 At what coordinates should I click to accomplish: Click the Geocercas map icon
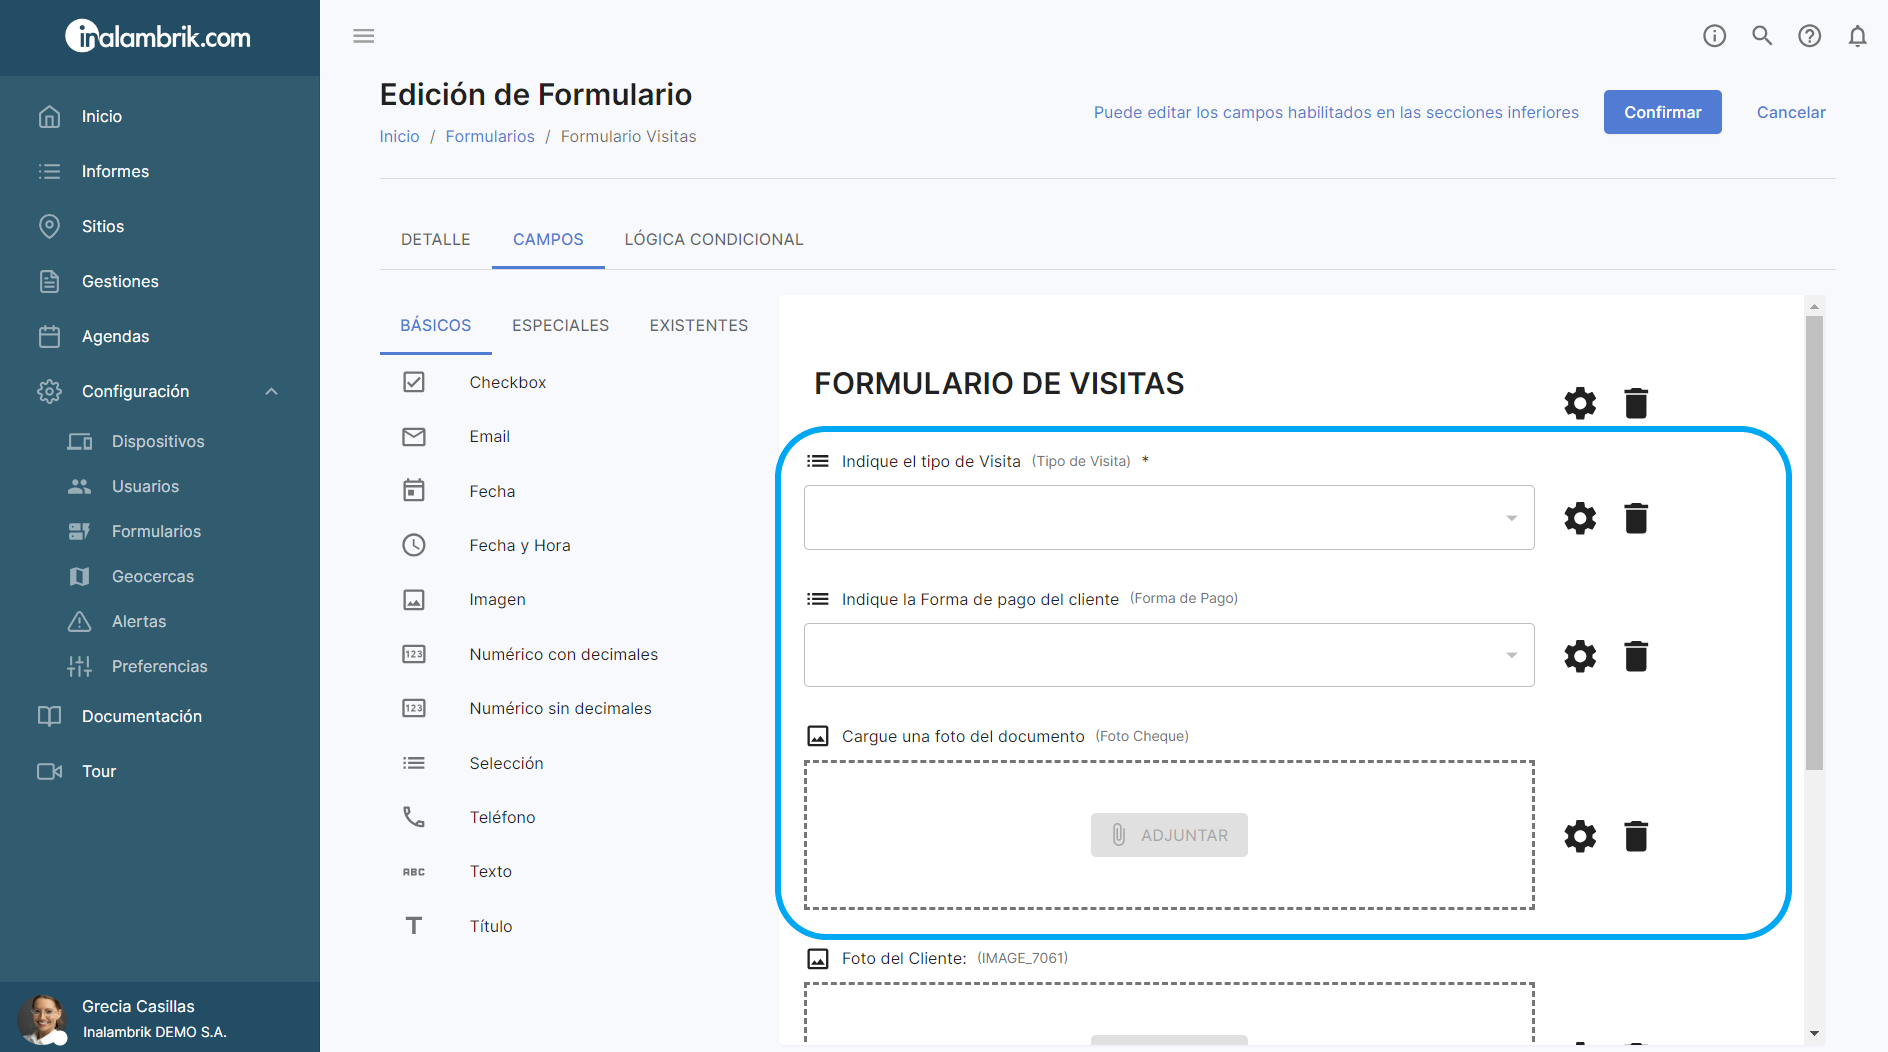(x=80, y=576)
